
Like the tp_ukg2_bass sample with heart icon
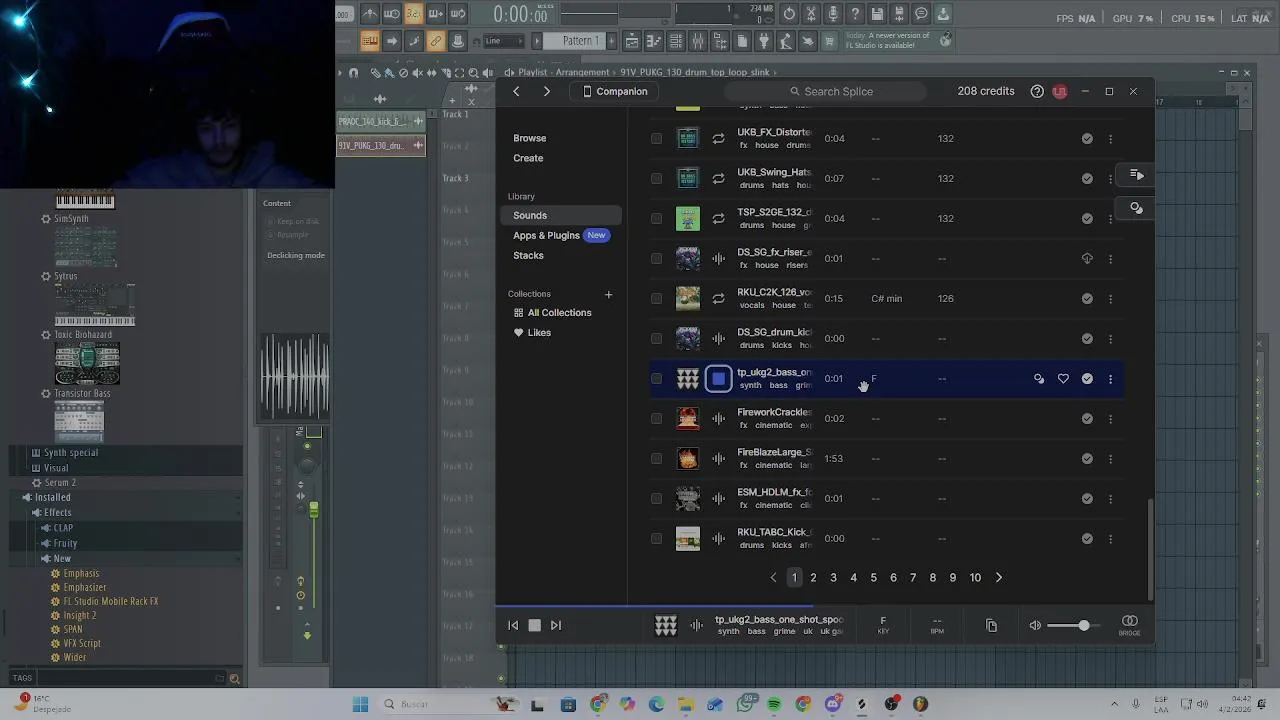coord(1063,378)
